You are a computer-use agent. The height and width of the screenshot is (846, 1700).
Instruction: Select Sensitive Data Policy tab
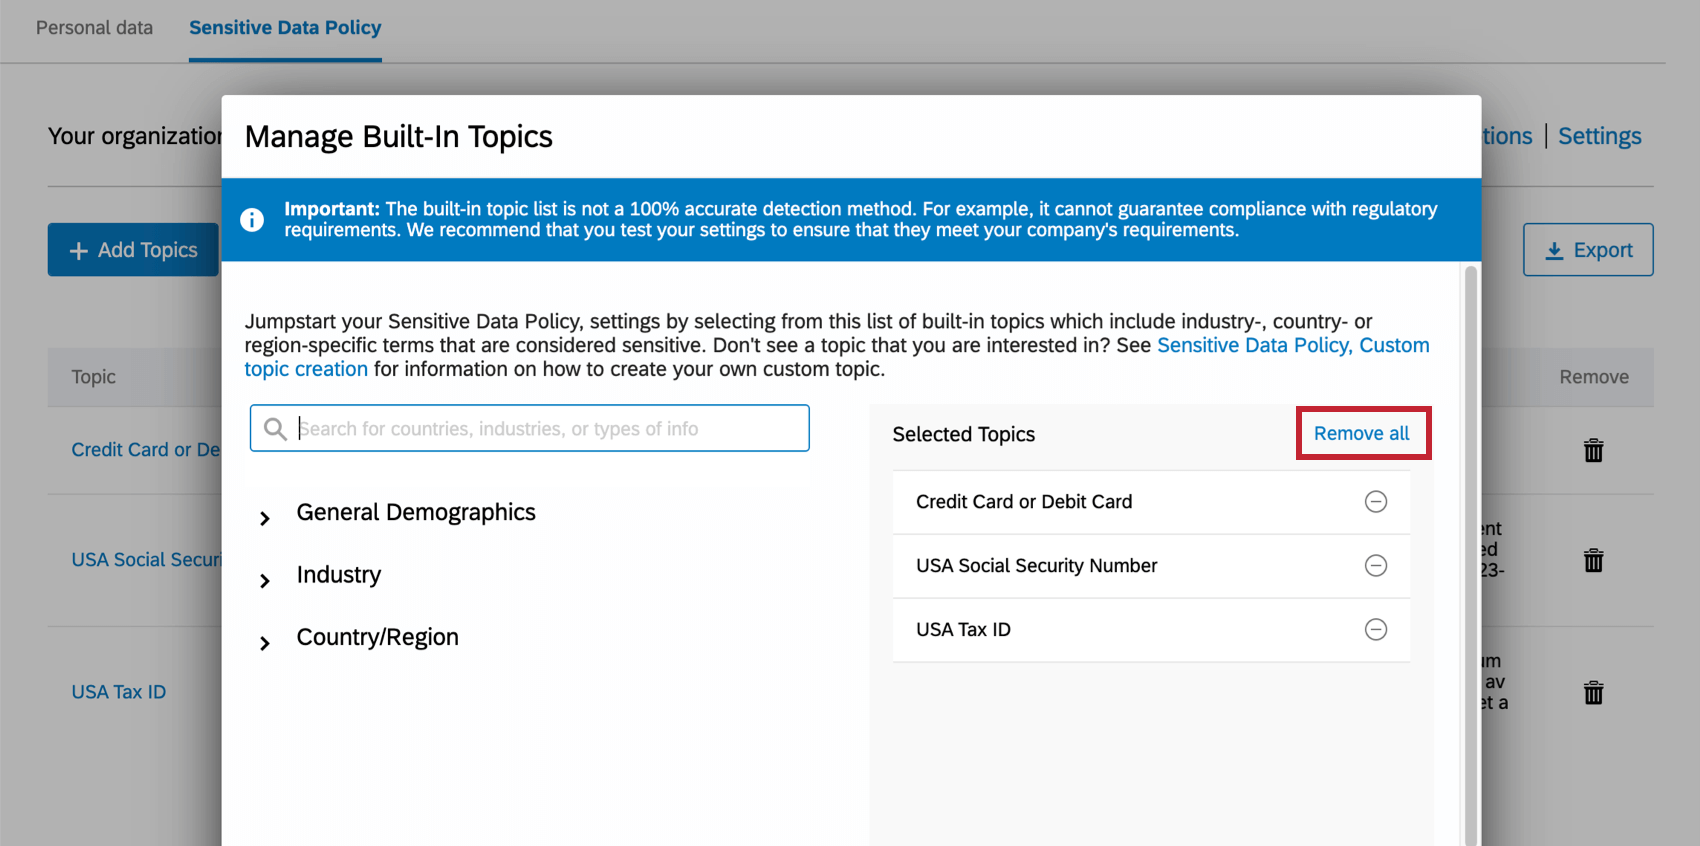(285, 28)
